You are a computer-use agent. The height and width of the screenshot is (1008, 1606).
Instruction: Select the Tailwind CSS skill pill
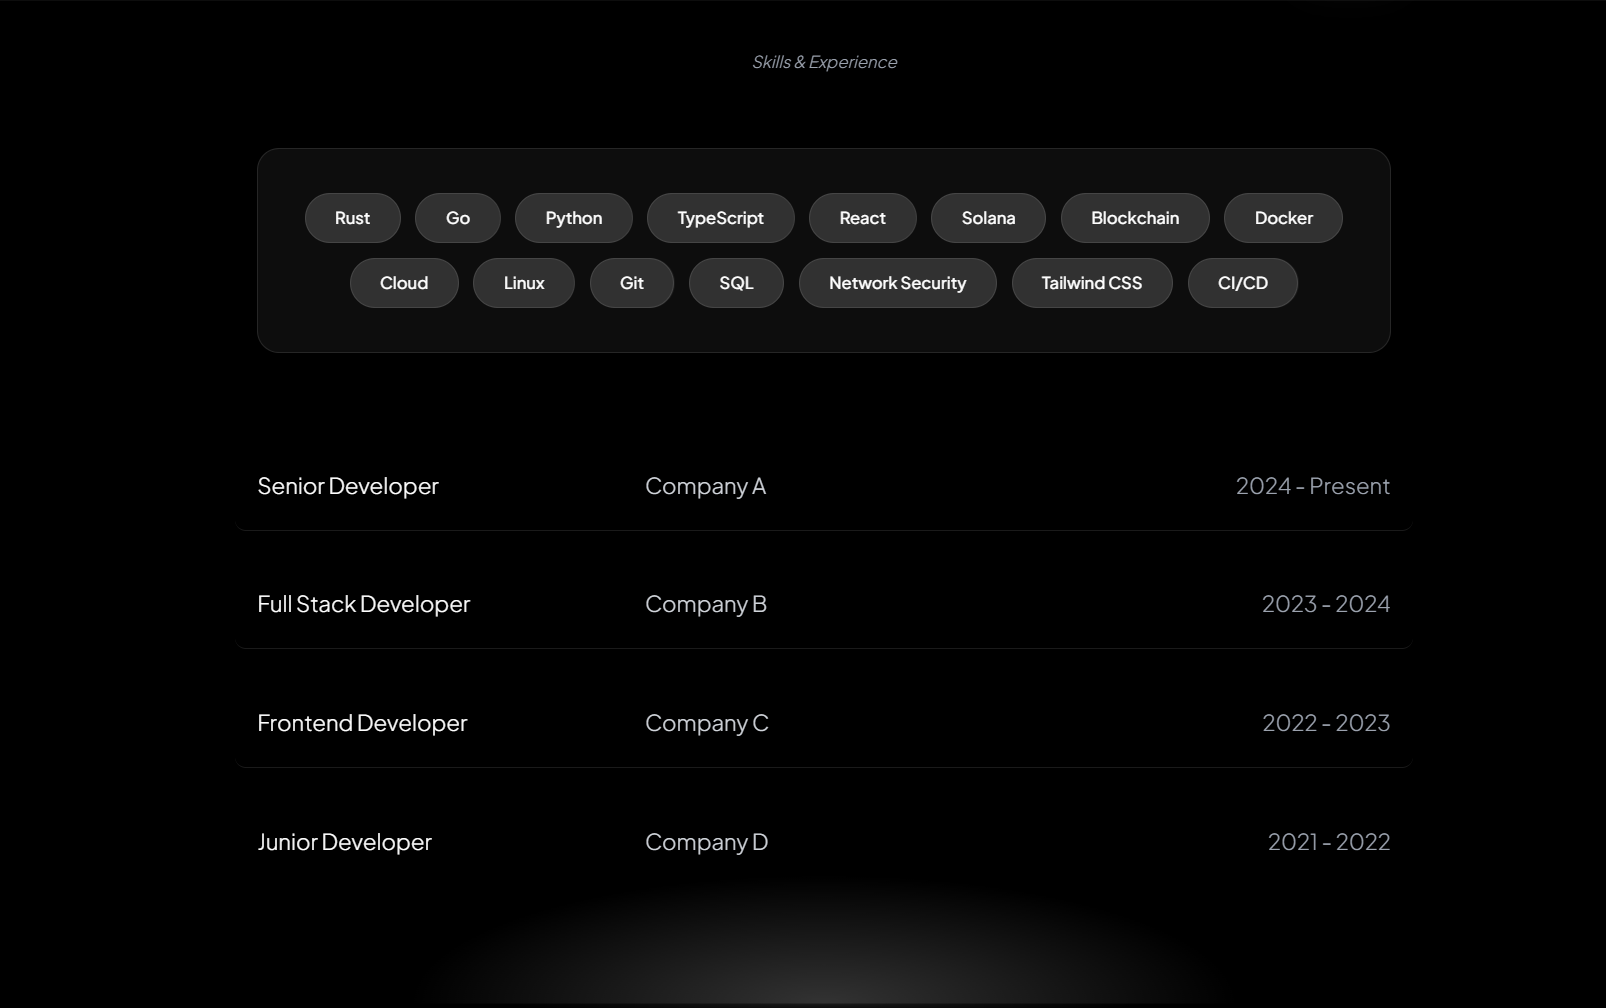1091,283
